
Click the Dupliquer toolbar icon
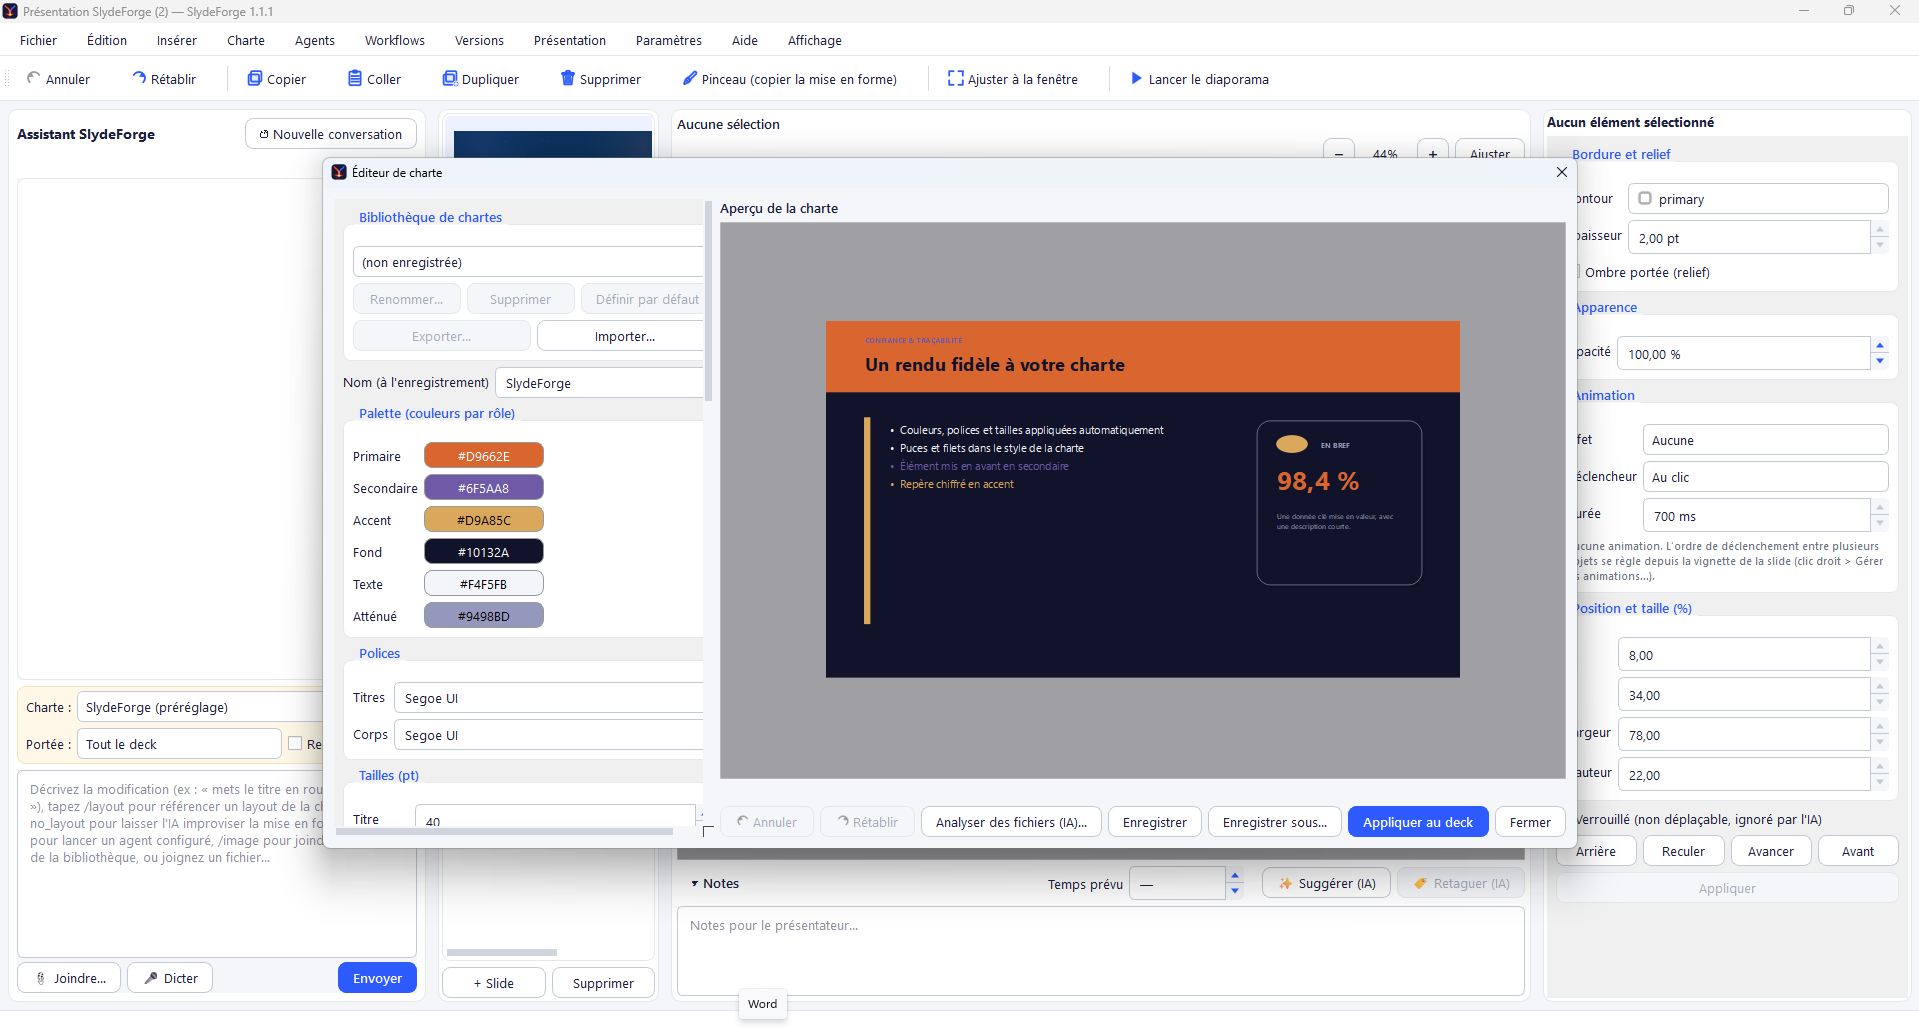point(450,78)
